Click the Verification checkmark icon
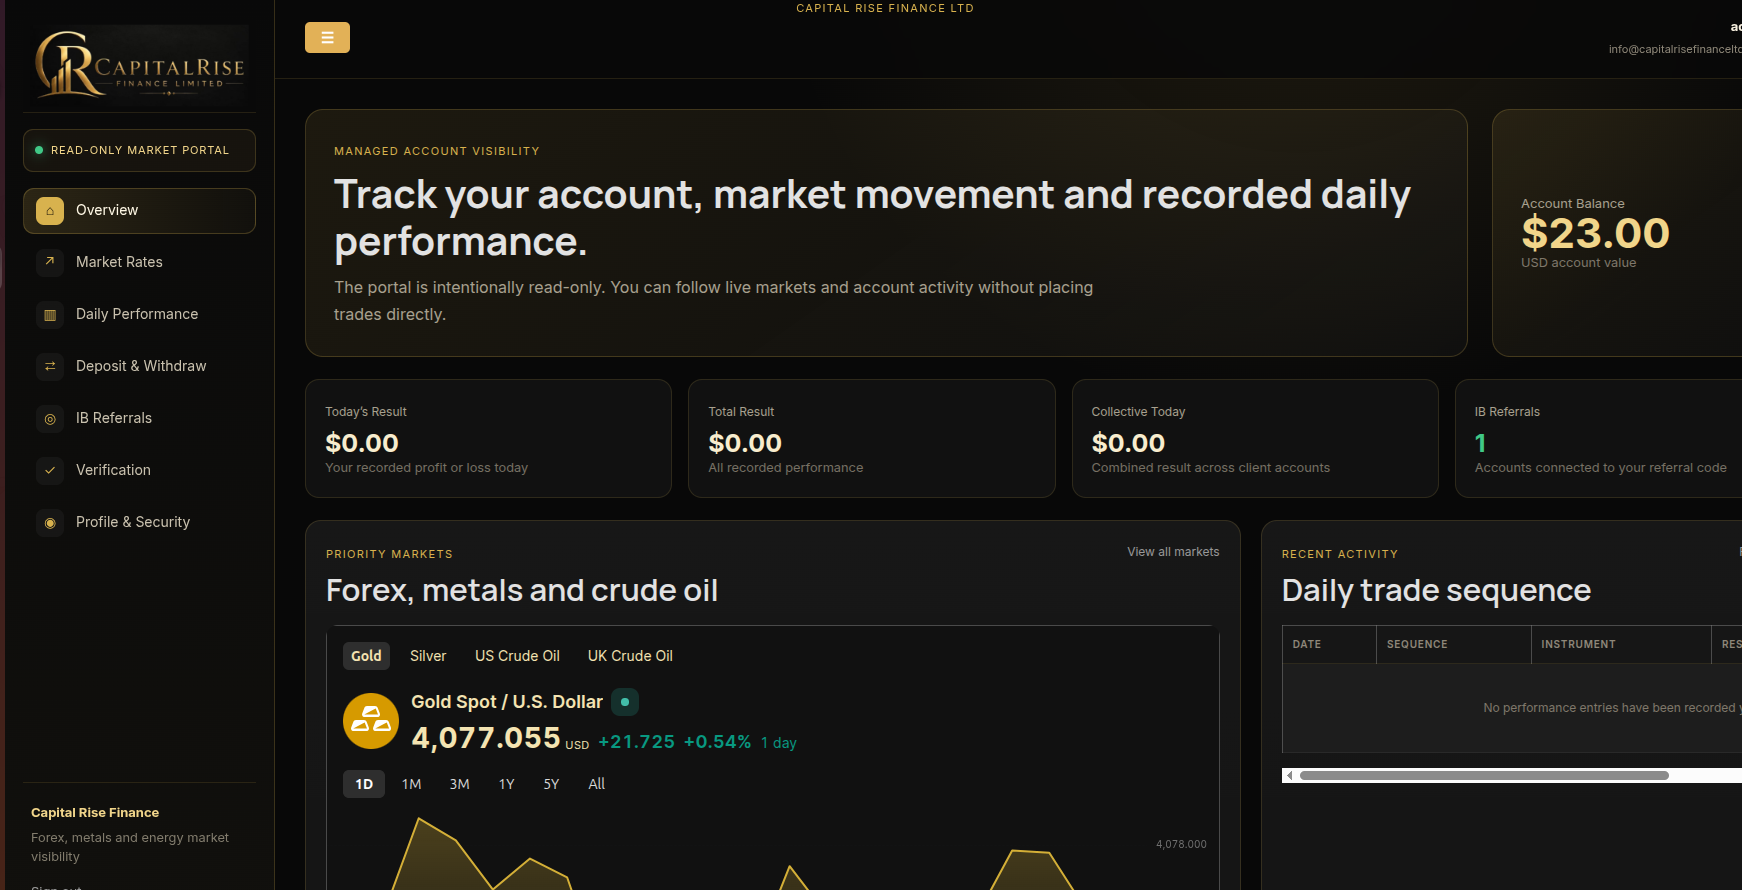The image size is (1742, 890). pos(50,470)
